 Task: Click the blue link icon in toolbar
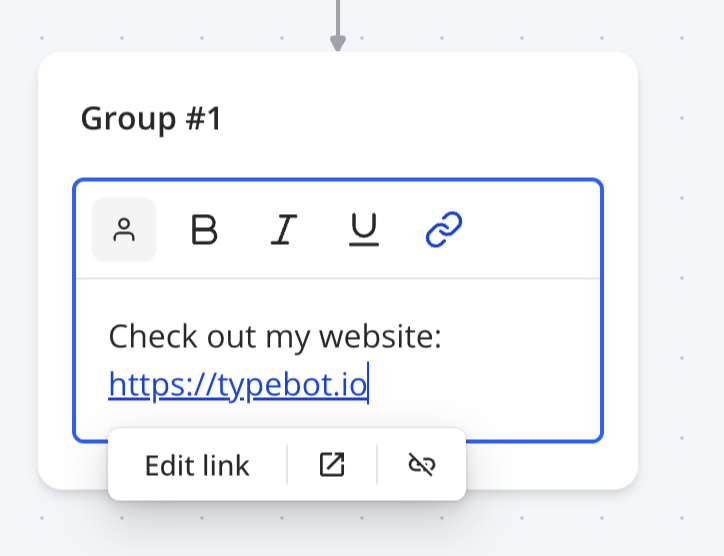(443, 230)
